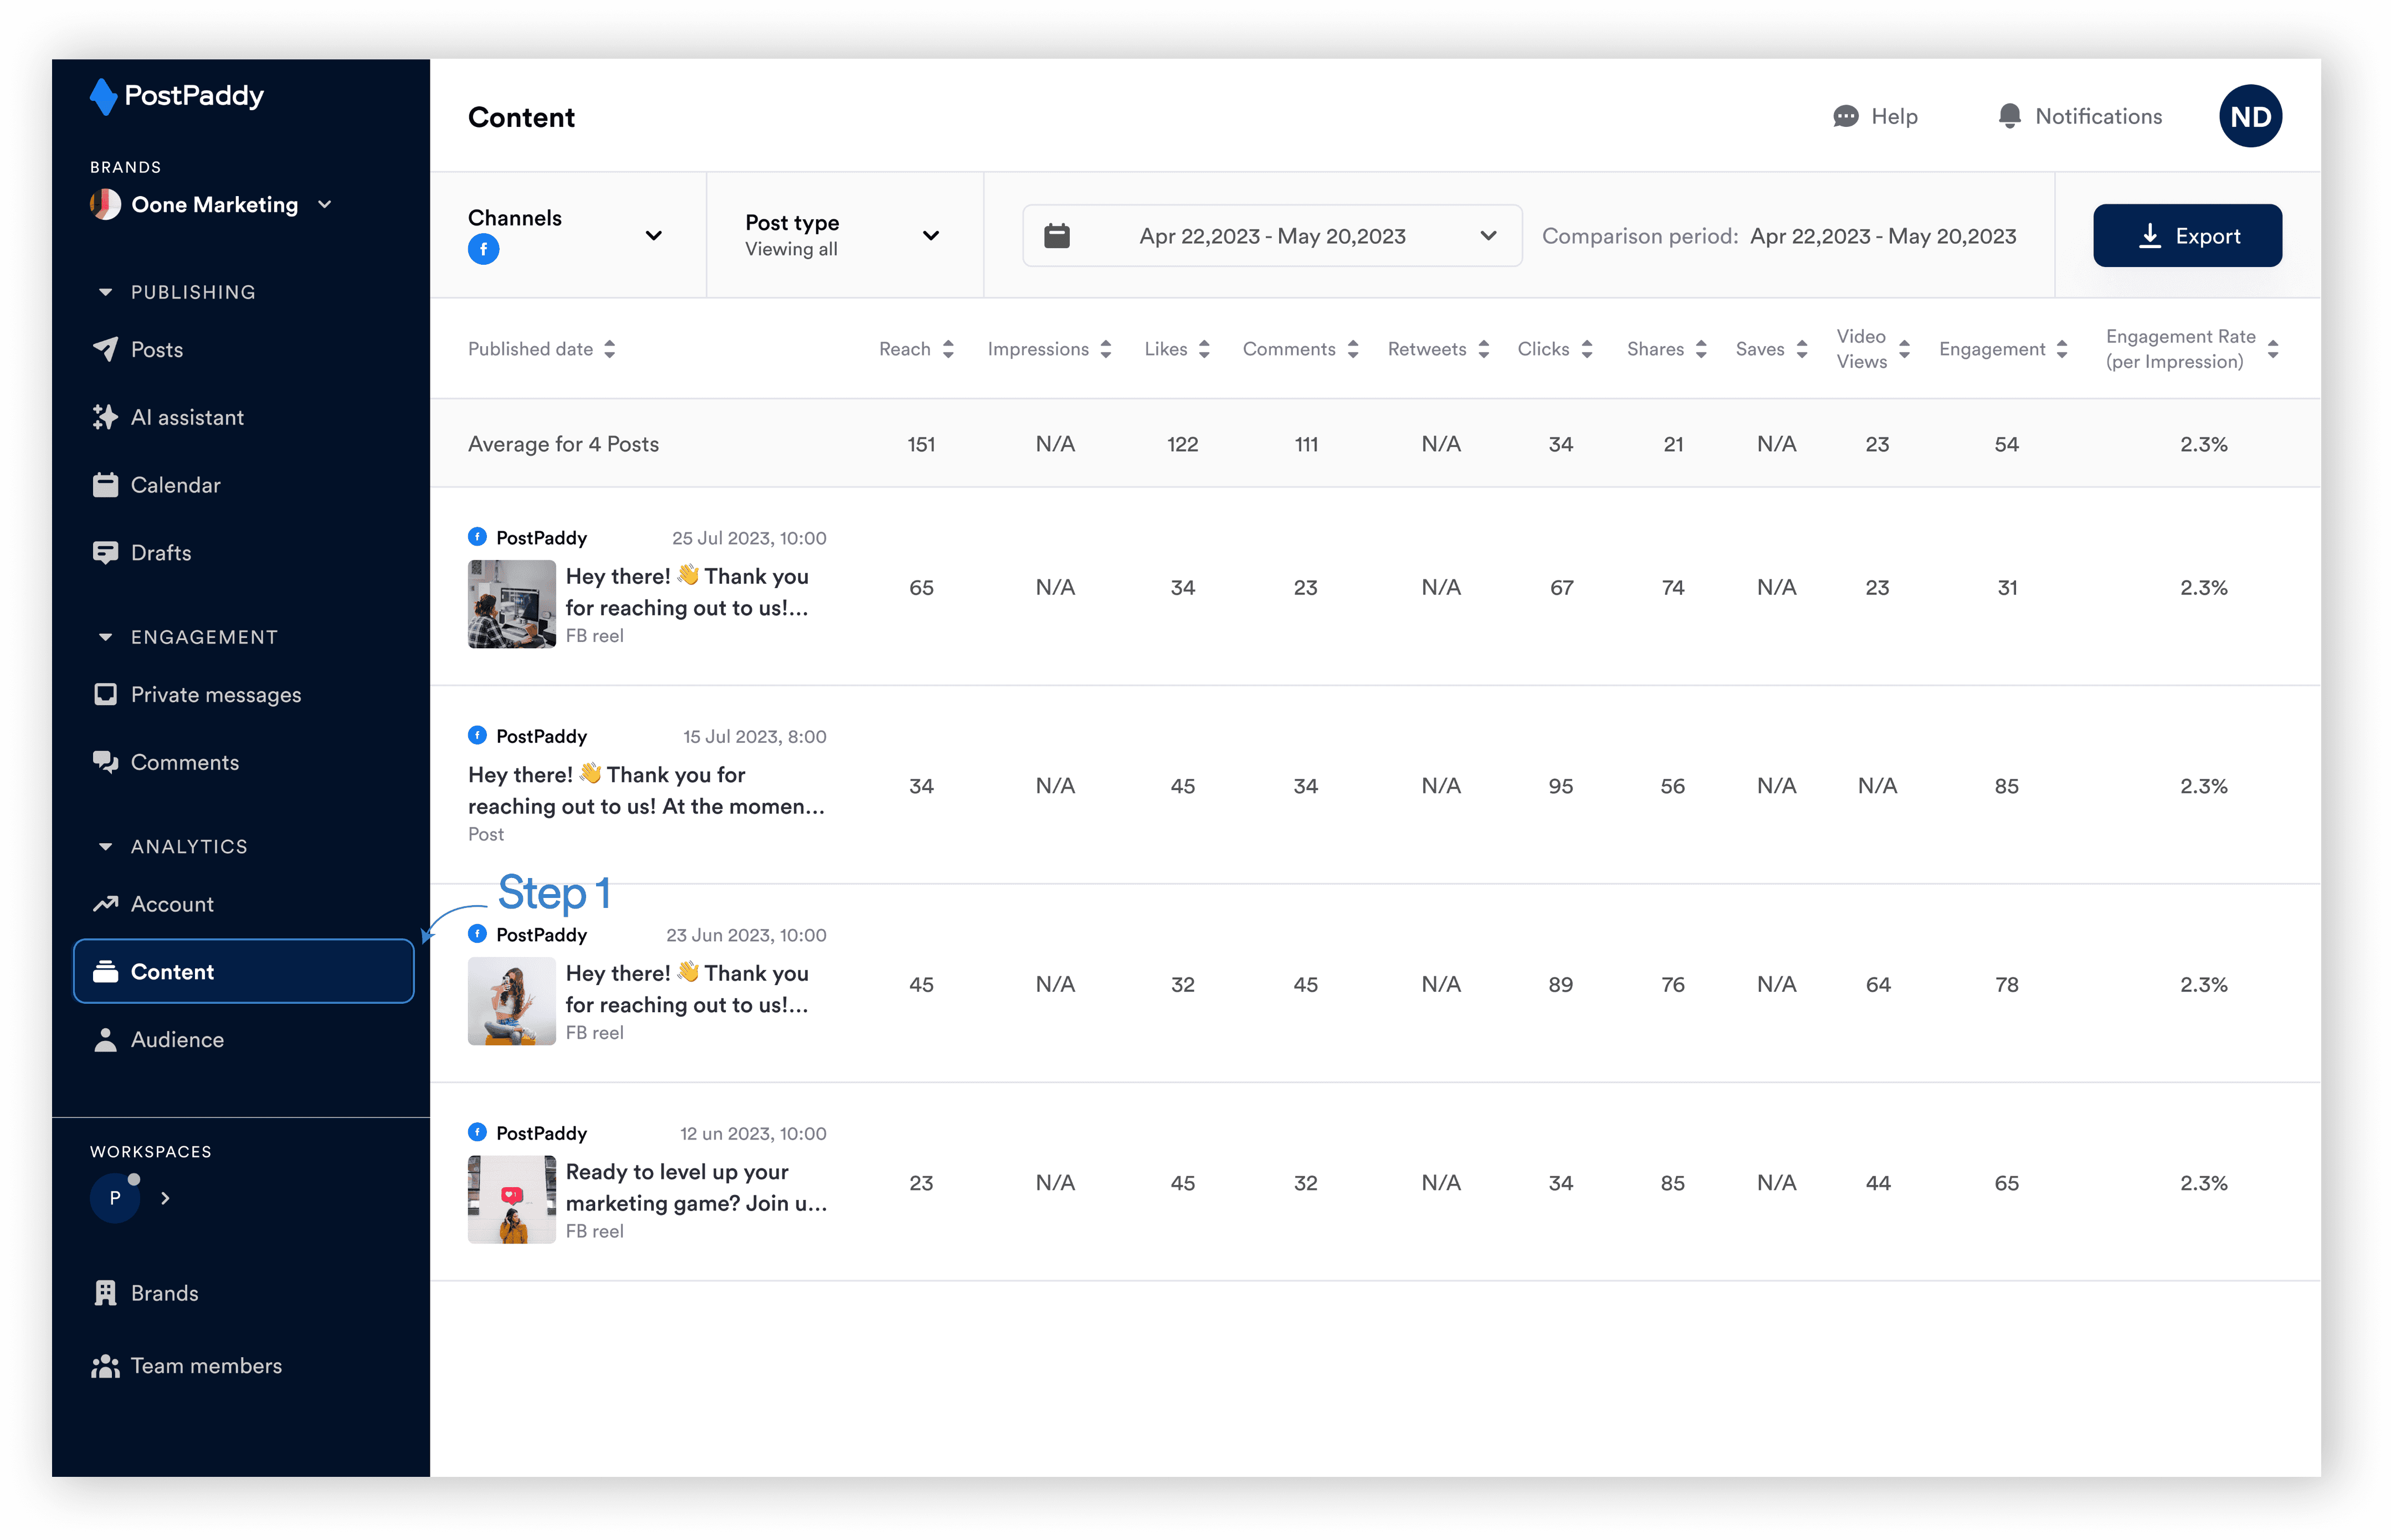Click the Notifications bell icon
Viewport: 2391px width, 1540px height.
2009,116
